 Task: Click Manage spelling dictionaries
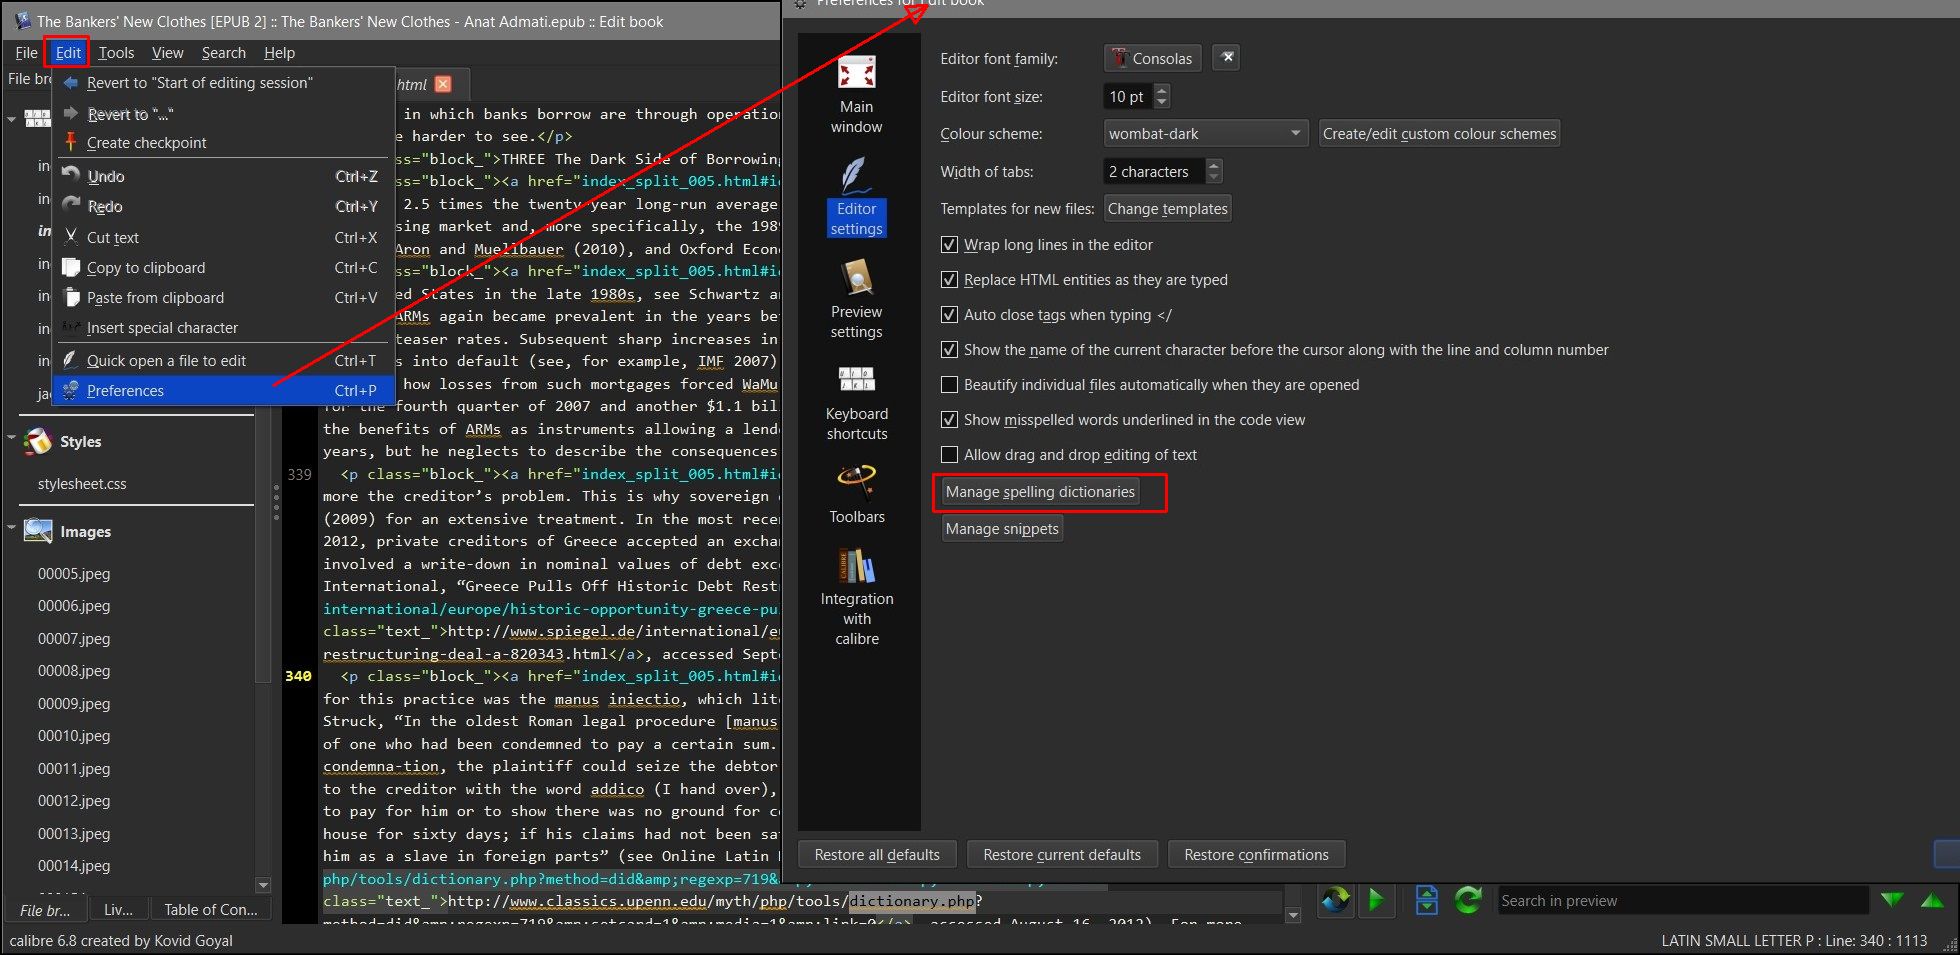1040,492
